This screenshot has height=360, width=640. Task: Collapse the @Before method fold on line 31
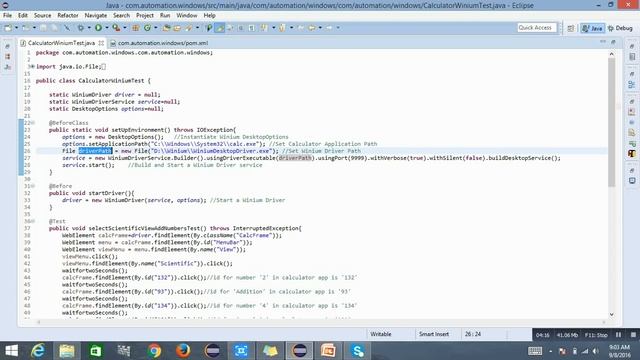[33, 186]
